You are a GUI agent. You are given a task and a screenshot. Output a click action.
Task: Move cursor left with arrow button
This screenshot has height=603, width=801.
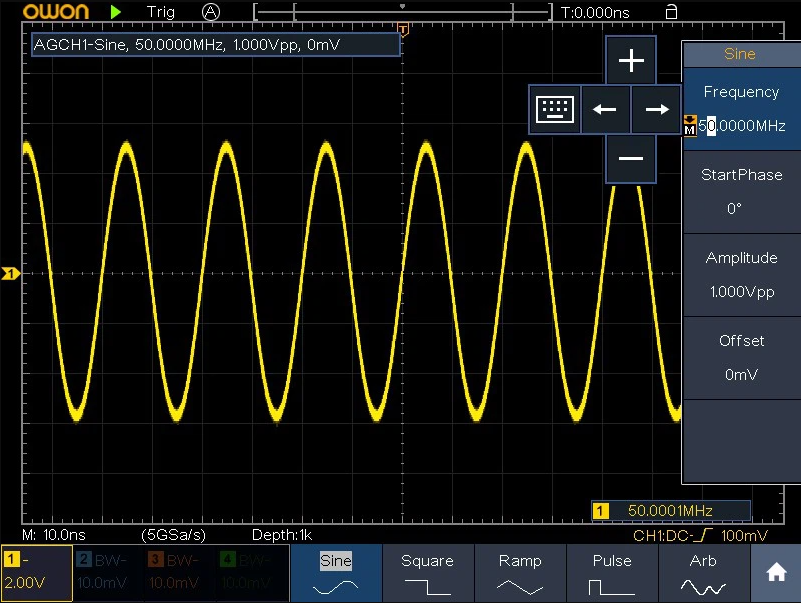click(x=605, y=109)
